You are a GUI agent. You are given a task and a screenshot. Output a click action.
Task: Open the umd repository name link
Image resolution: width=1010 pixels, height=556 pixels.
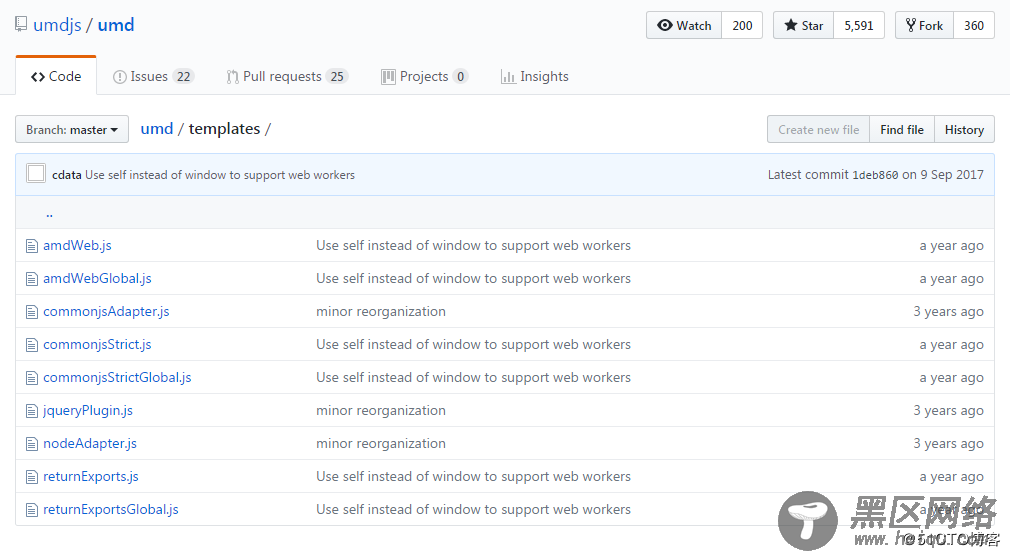click(x=116, y=25)
